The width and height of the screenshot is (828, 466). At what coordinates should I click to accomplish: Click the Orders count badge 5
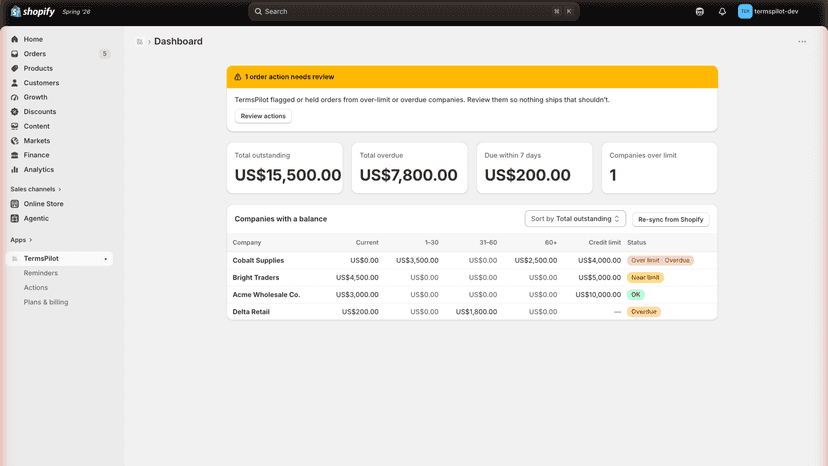click(105, 53)
